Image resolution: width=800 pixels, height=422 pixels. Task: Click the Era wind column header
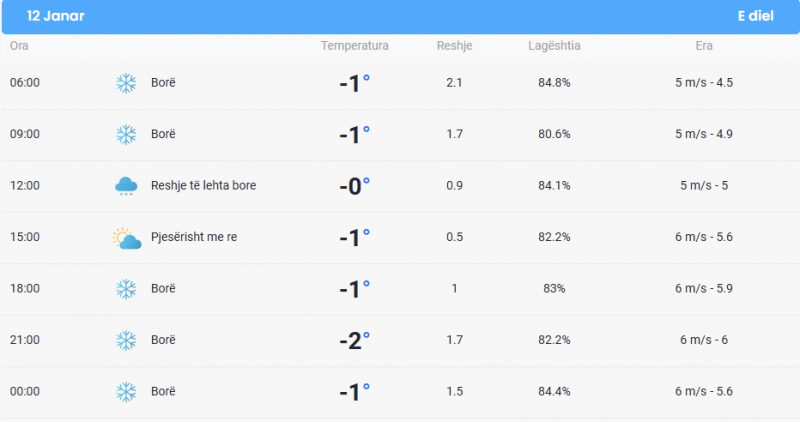pyautogui.click(x=704, y=46)
